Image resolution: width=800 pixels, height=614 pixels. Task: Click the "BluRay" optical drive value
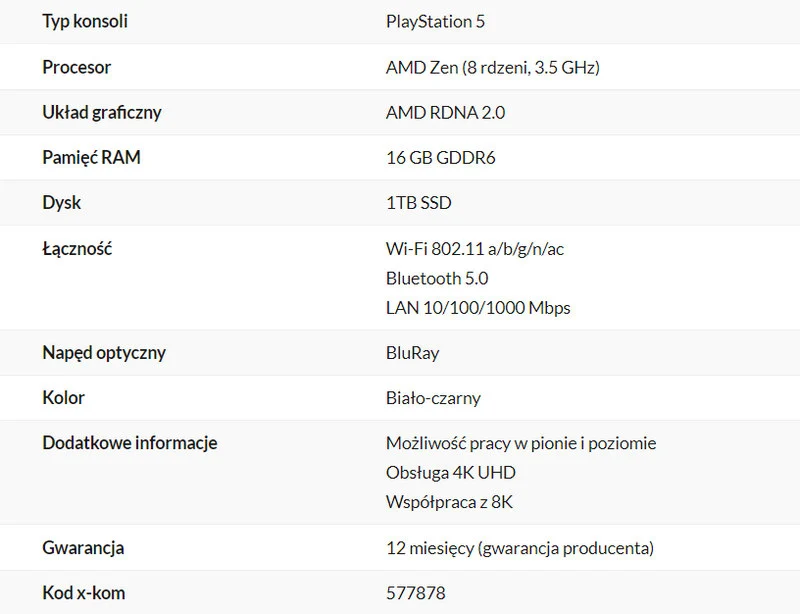pos(412,353)
